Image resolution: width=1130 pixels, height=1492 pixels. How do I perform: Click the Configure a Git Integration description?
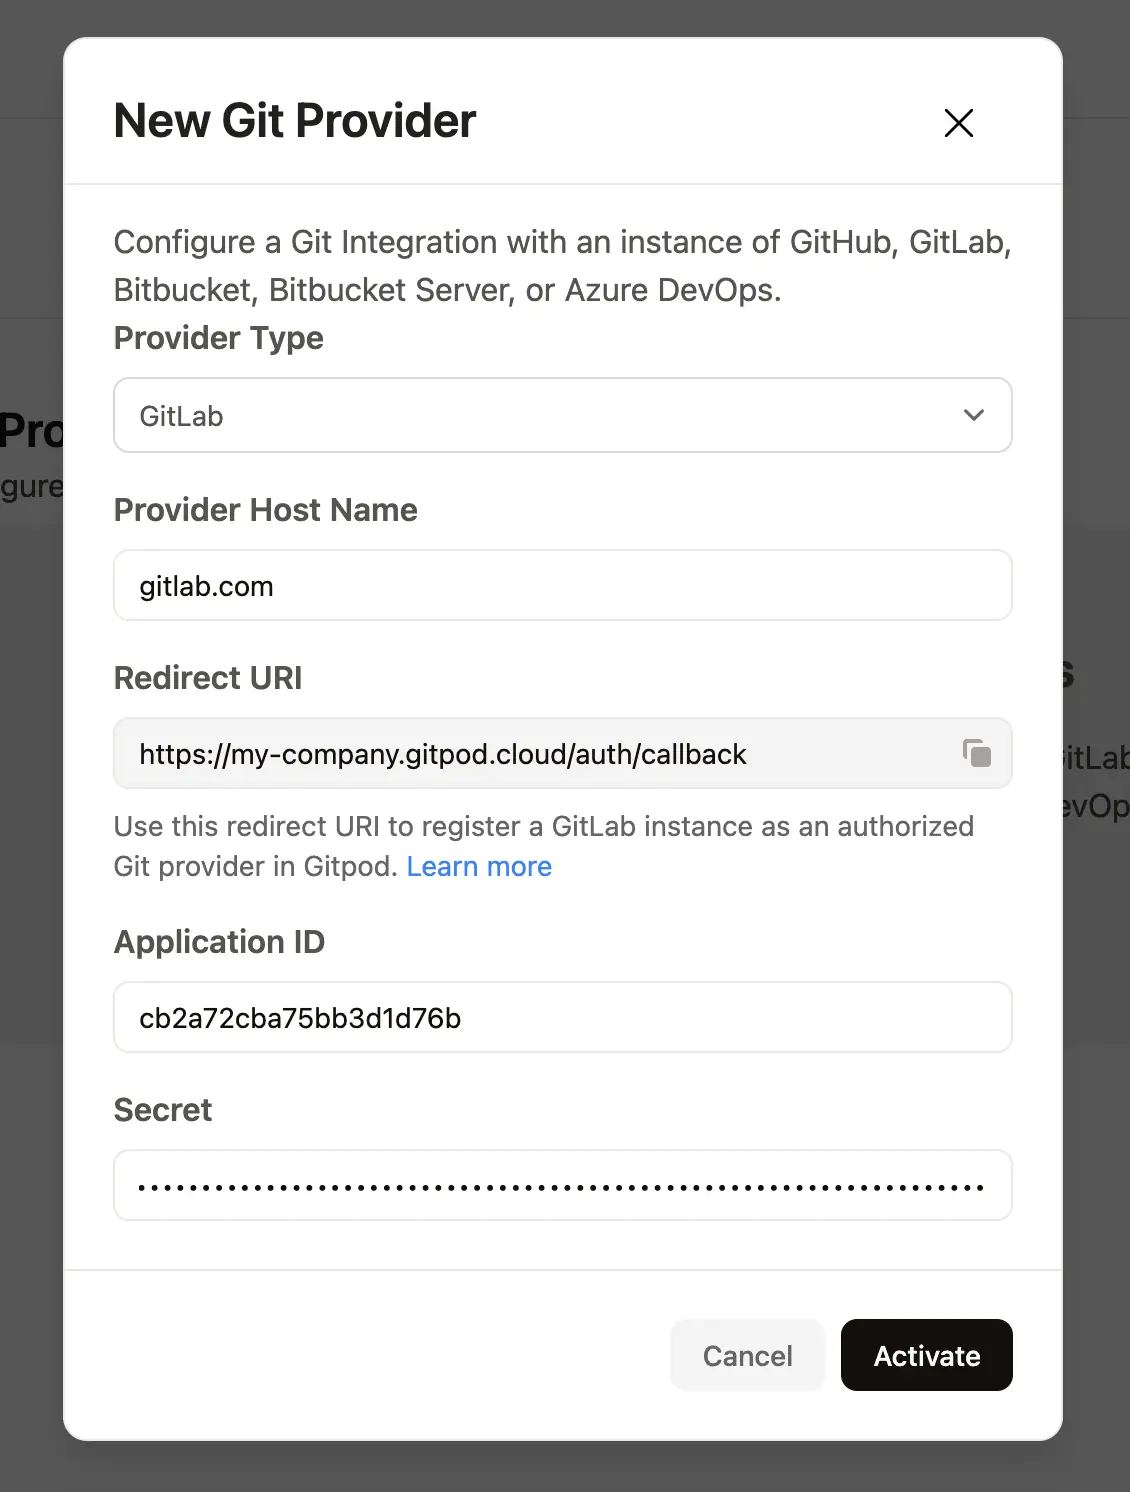point(563,266)
